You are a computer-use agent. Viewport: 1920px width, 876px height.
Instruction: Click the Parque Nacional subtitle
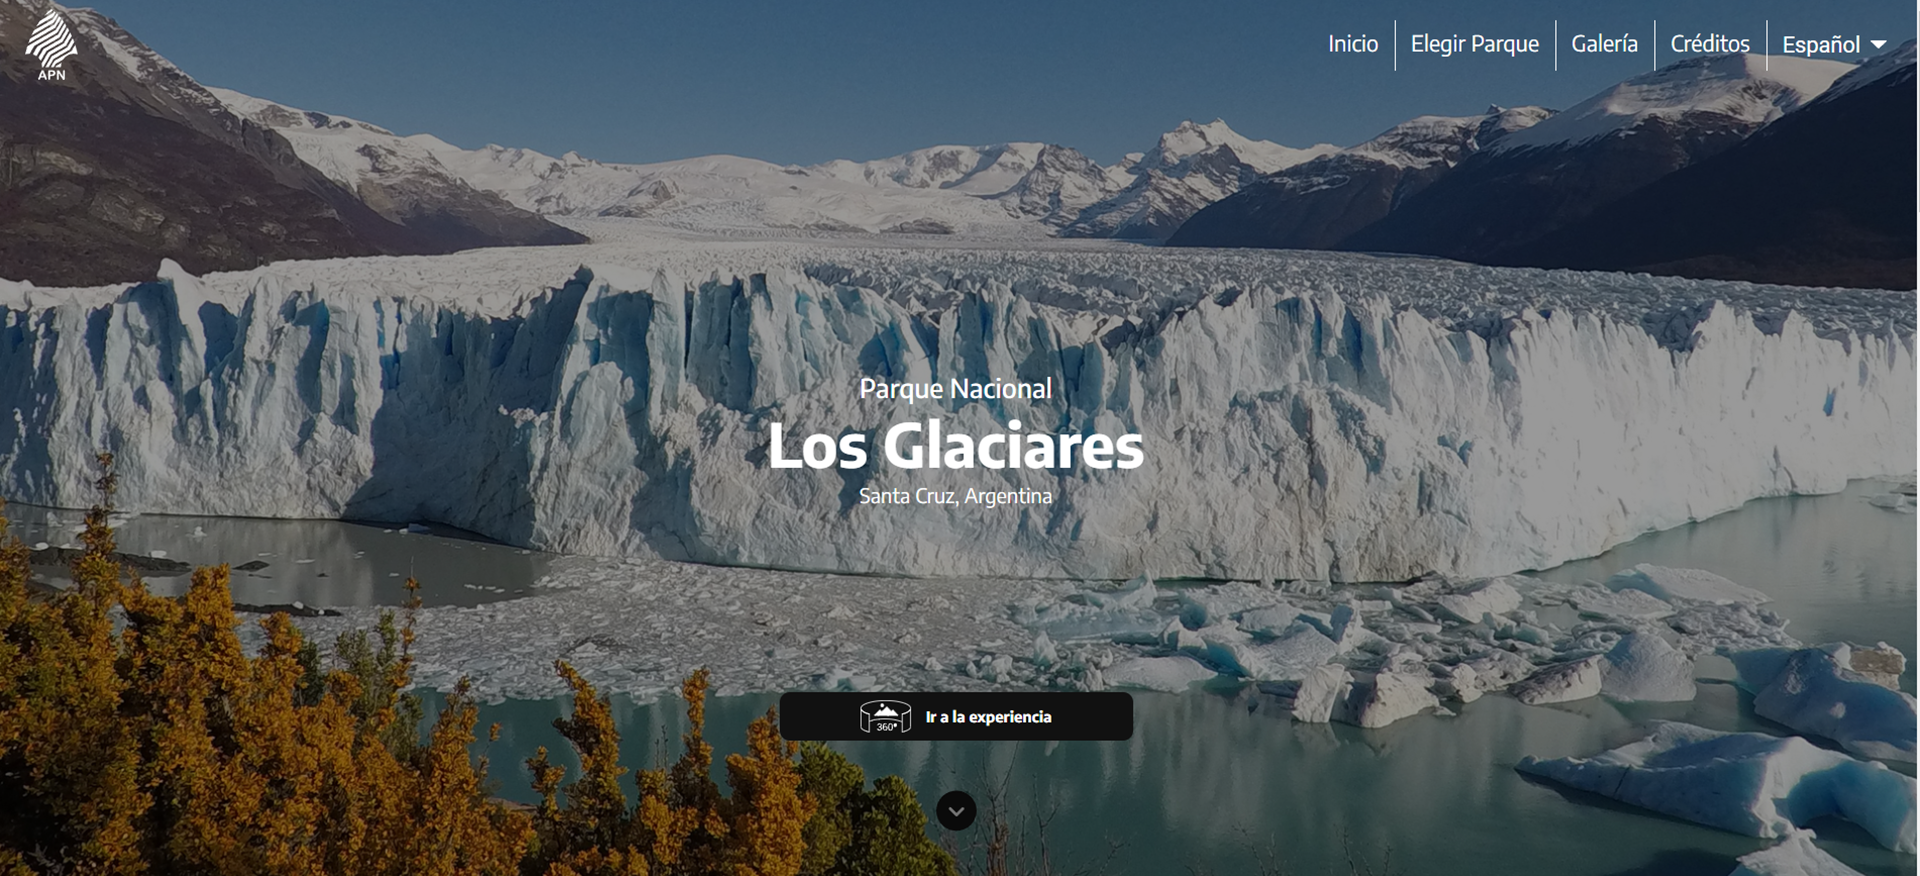click(x=956, y=389)
